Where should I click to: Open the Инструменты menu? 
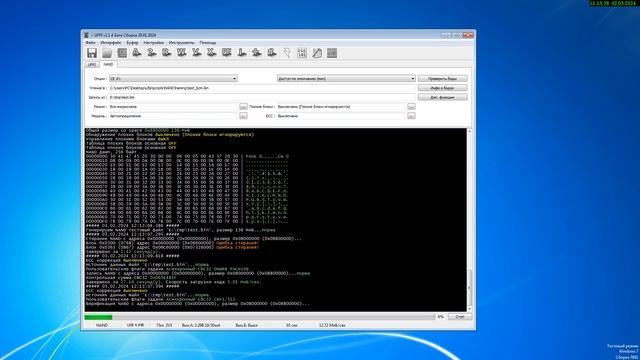click(182, 42)
